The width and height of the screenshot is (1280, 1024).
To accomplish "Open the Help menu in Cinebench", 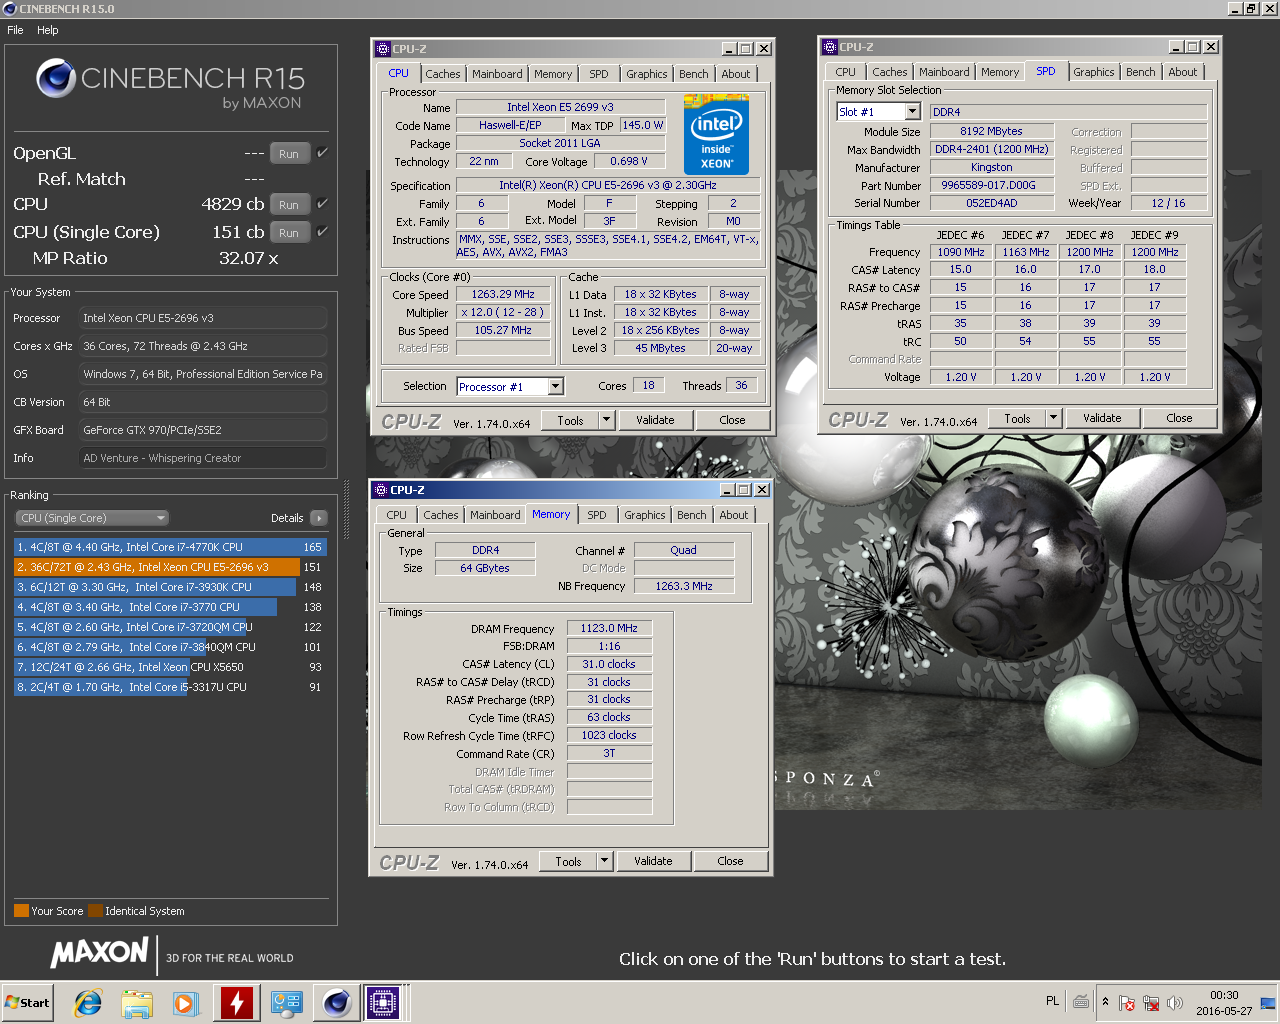I will tap(48, 30).
